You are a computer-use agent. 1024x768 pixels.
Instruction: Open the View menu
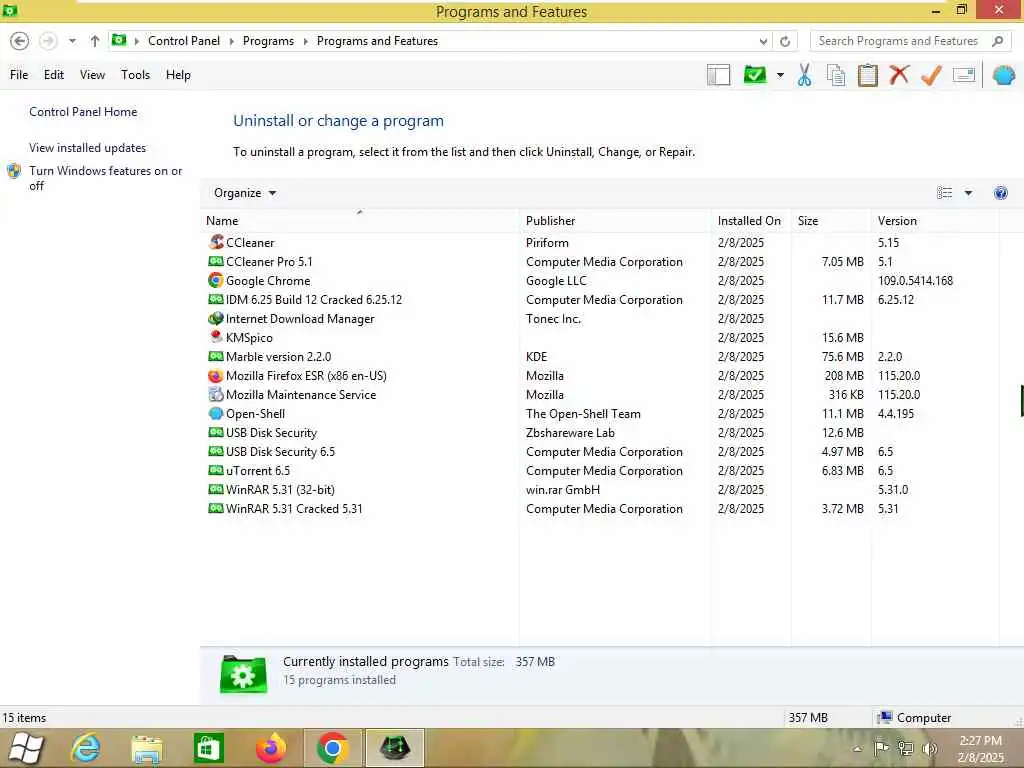click(x=92, y=75)
